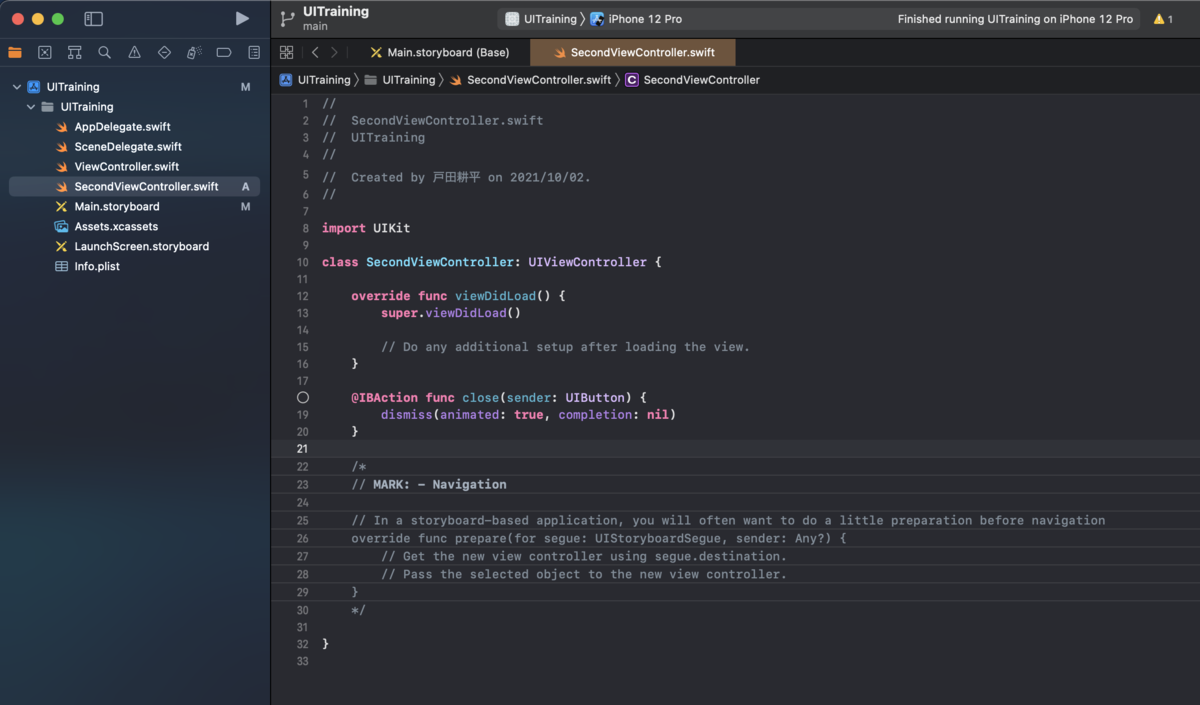Image resolution: width=1200 pixels, height=705 pixels.
Task: Collapse the UITraining project root
Action: [x=17, y=87]
